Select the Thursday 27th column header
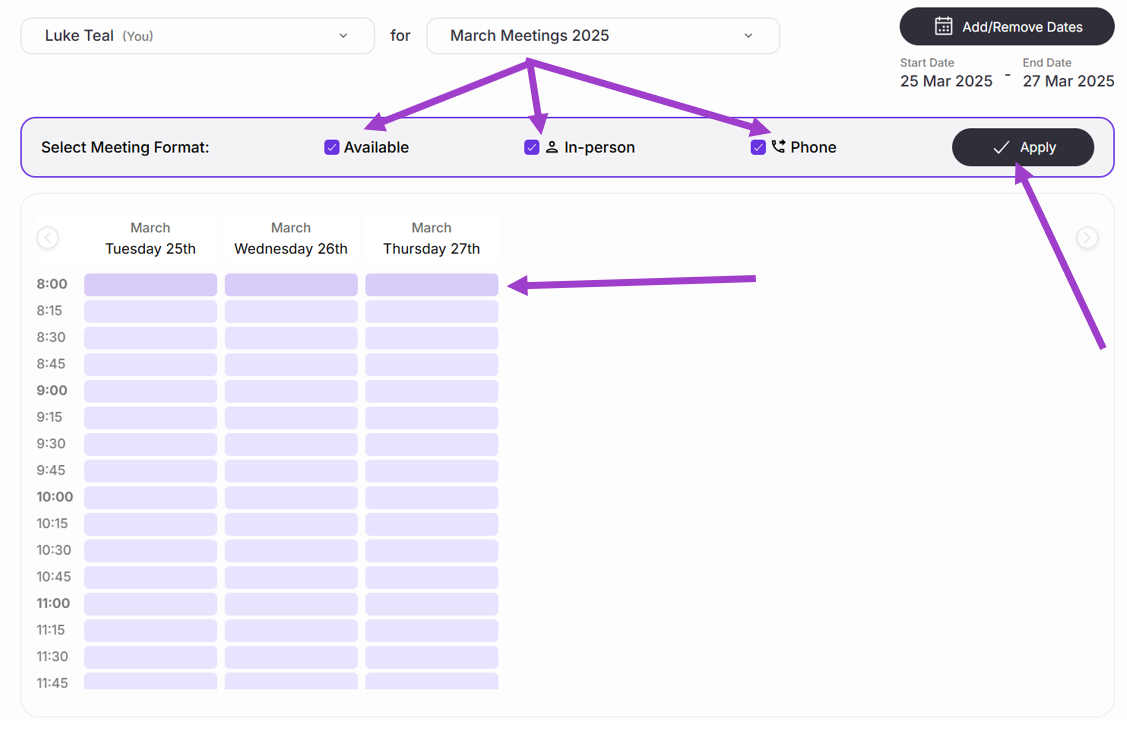1127x730 pixels. click(x=431, y=239)
